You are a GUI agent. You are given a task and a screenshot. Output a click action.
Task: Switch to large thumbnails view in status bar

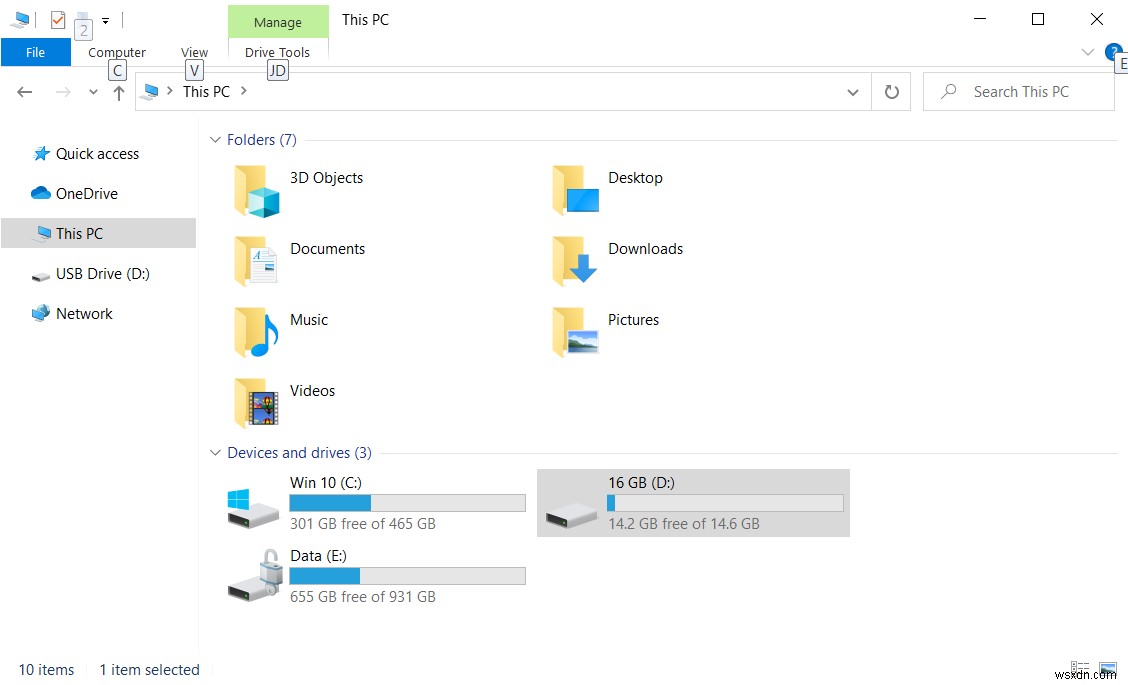coord(1106,668)
